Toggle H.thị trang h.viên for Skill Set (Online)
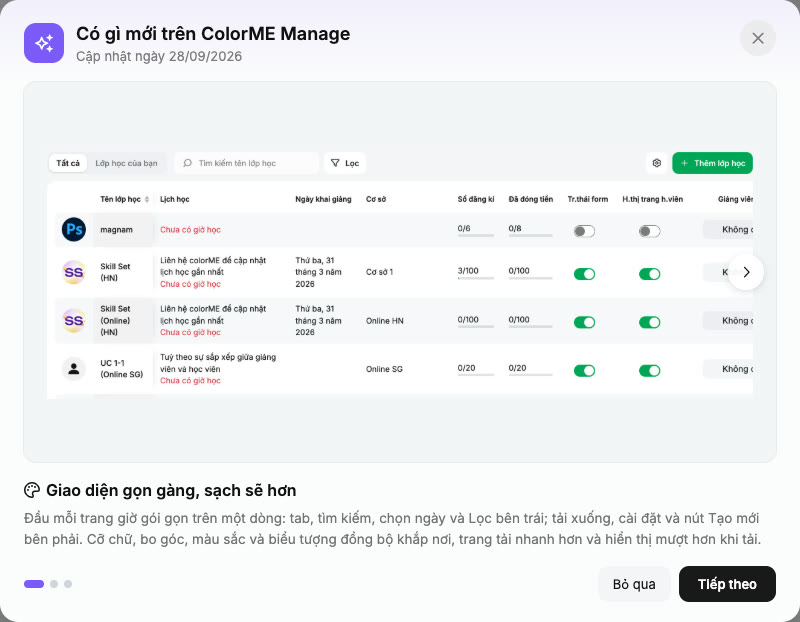The width and height of the screenshot is (800, 622). click(x=649, y=322)
